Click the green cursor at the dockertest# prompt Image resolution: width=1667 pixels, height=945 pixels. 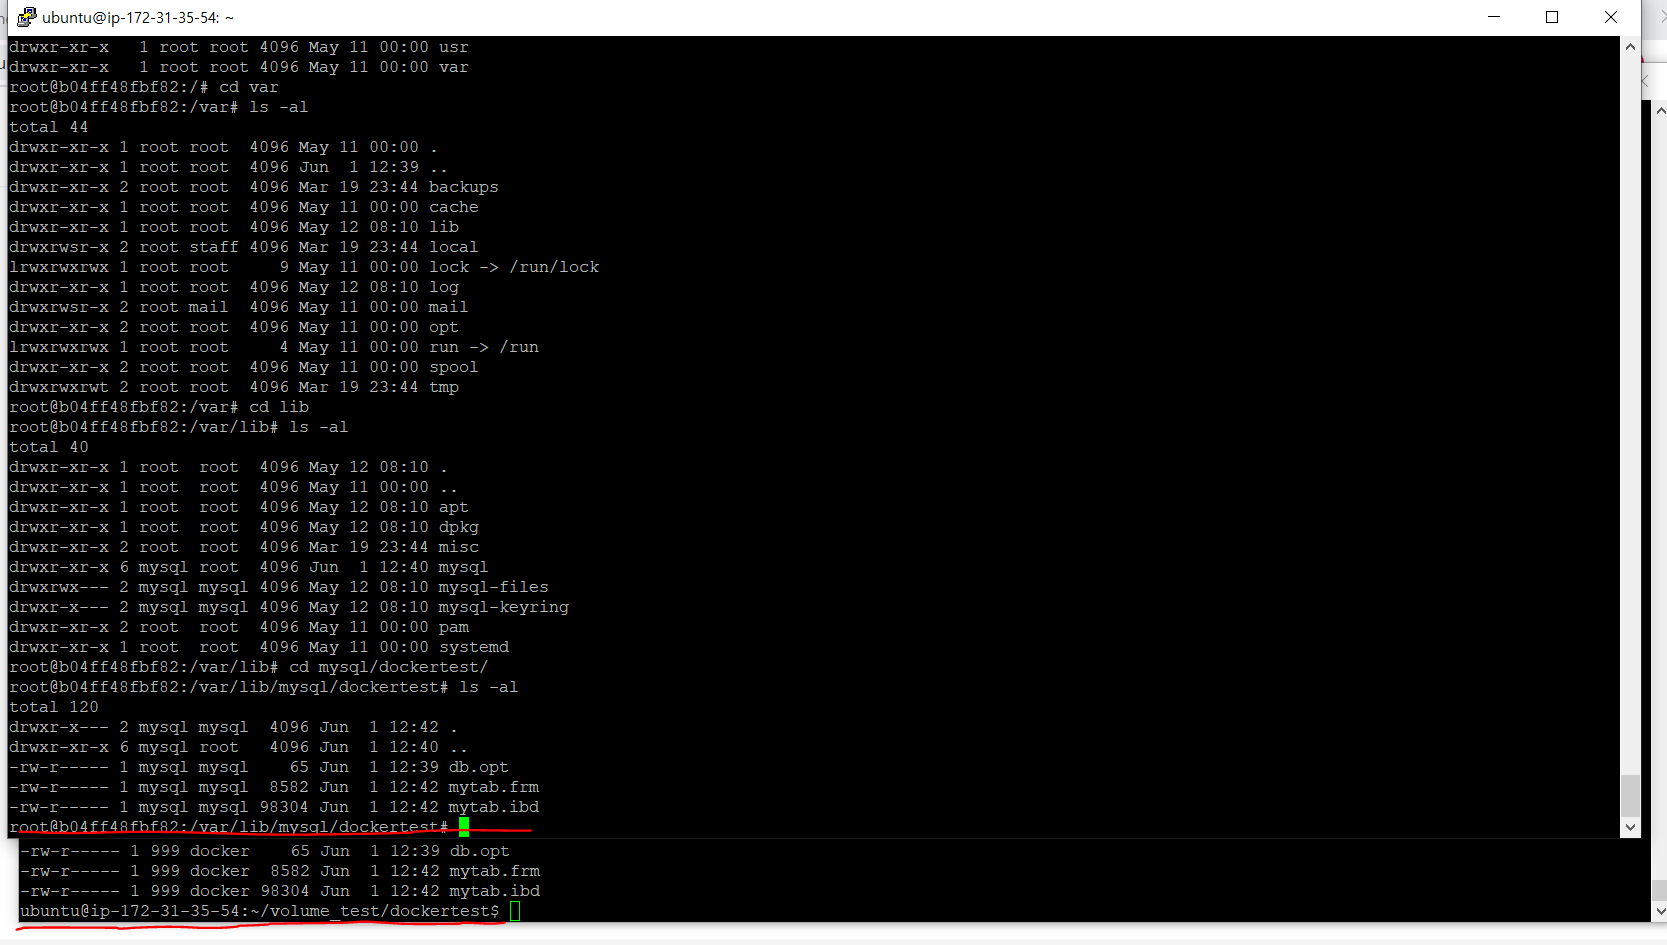[464, 826]
